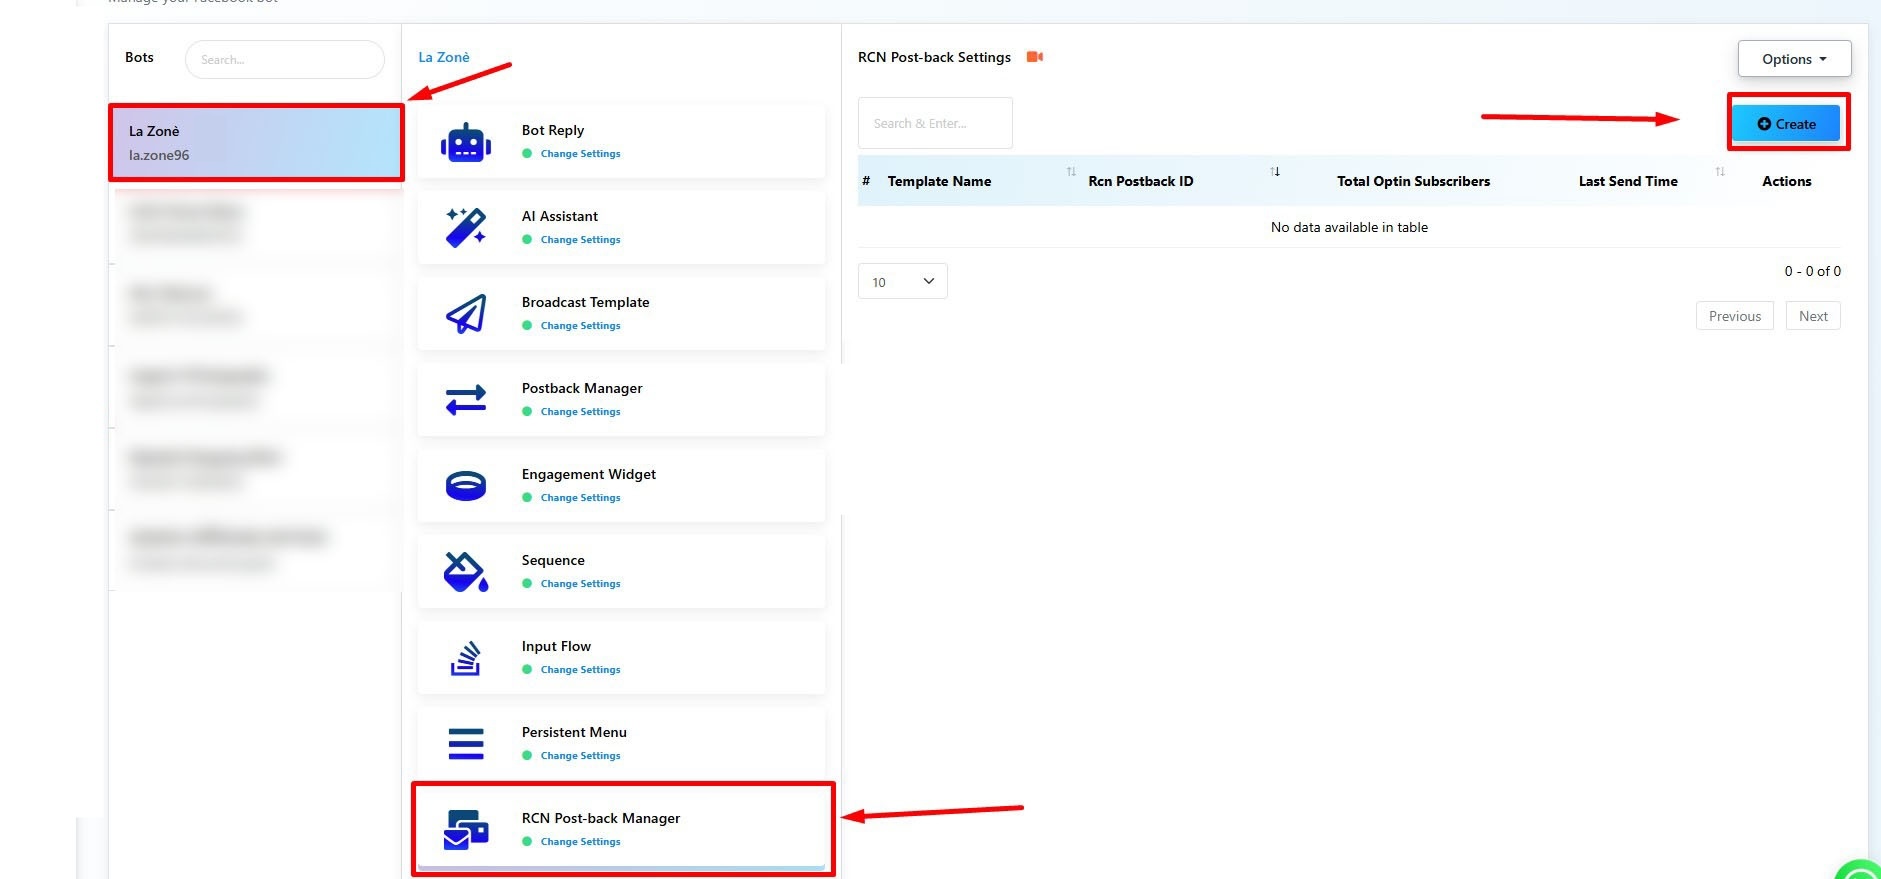Click the Next pagination button
This screenshot has height=879, width=1881.
coord(1812,316)
